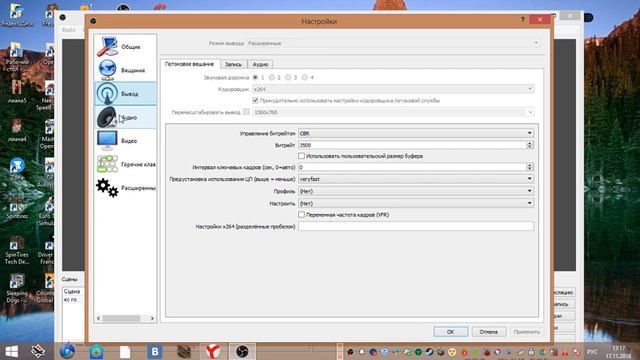Viewport: 640px width, 360px height.
Task: Click the Steam tray icon
Action: (429, 352)
